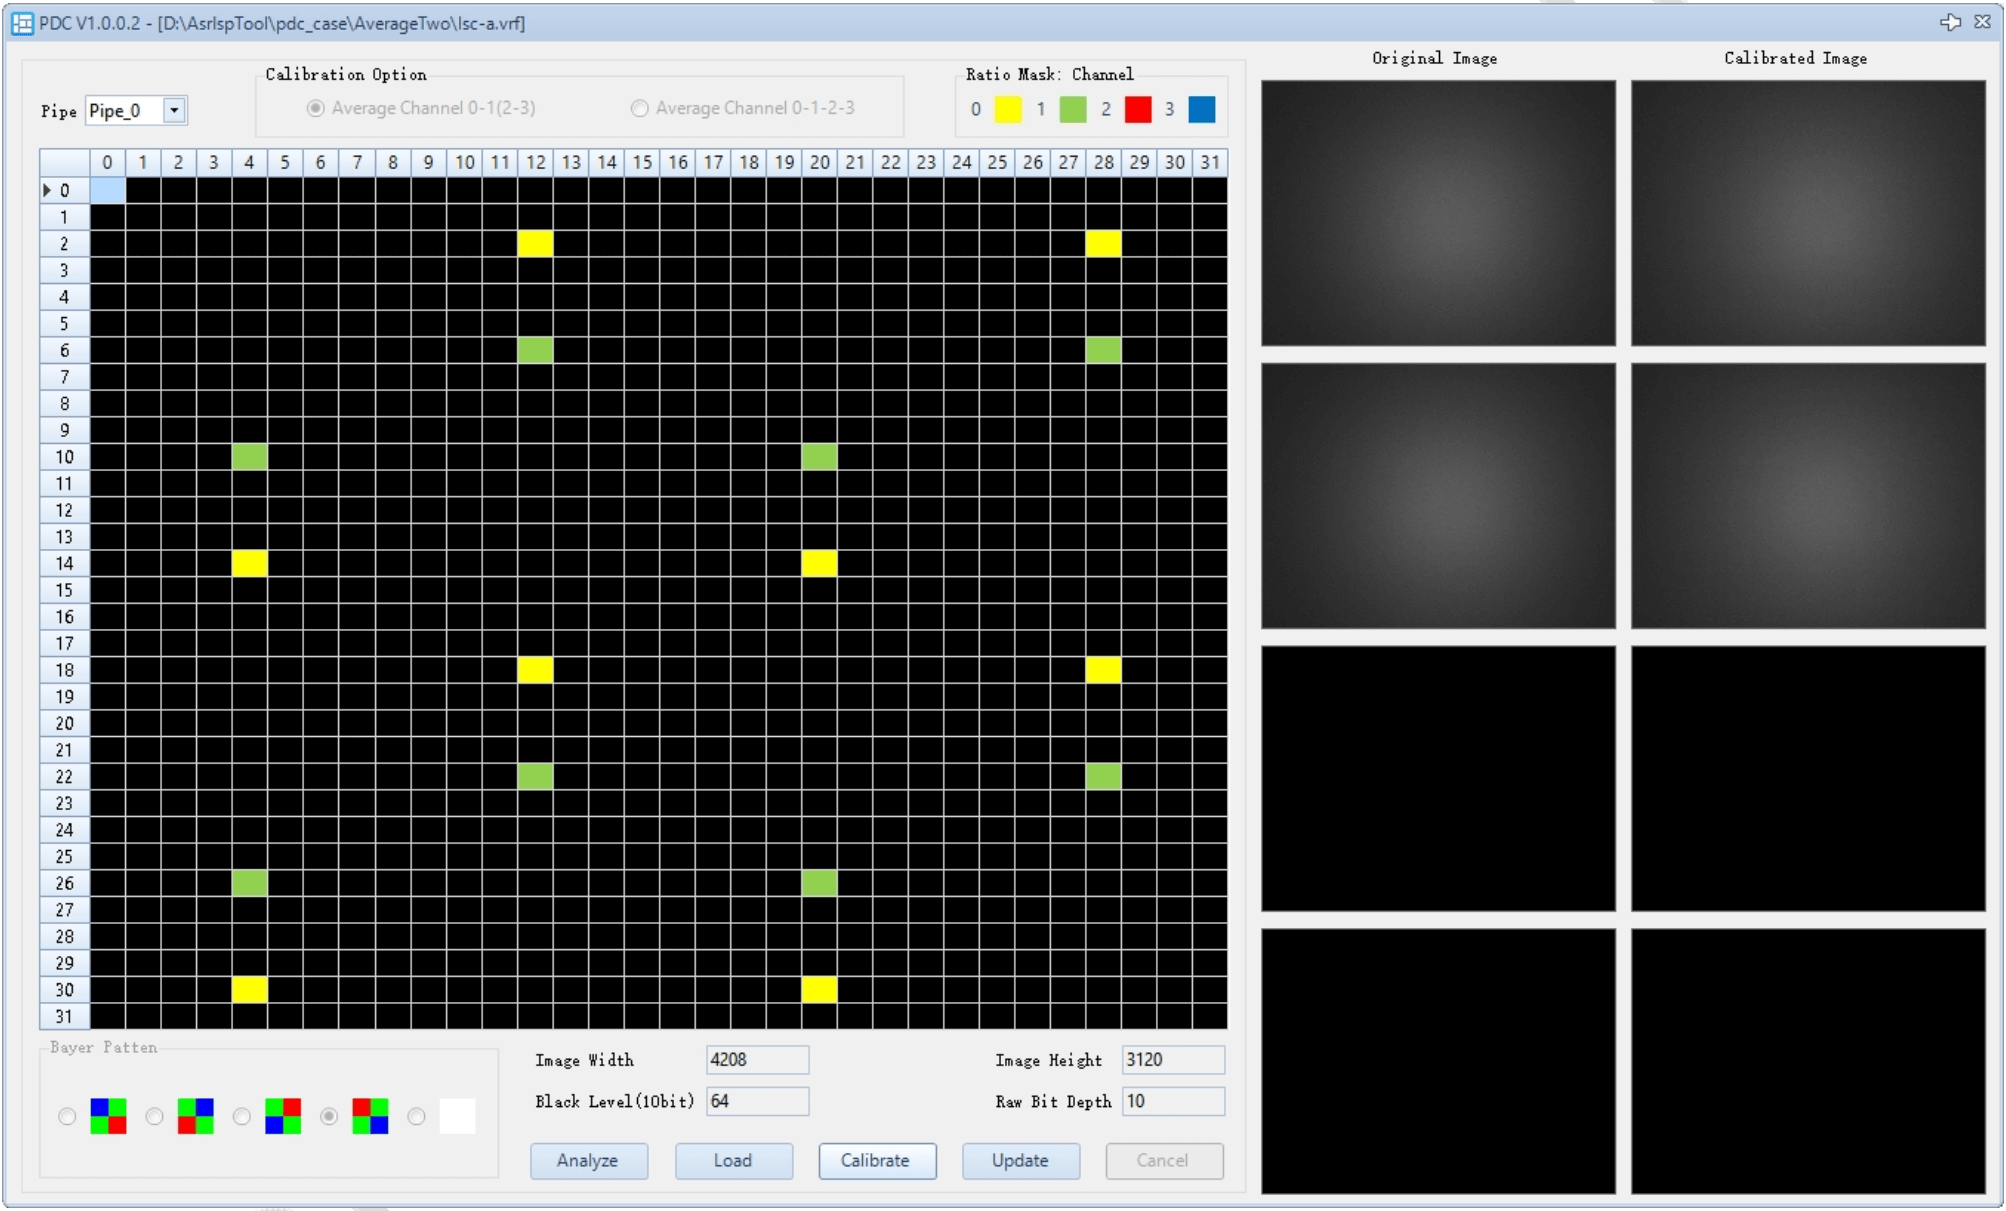Select the radio button beside BGGR pattern
This screenshot has width=2006, height=1211.
tap(67, 1116)
